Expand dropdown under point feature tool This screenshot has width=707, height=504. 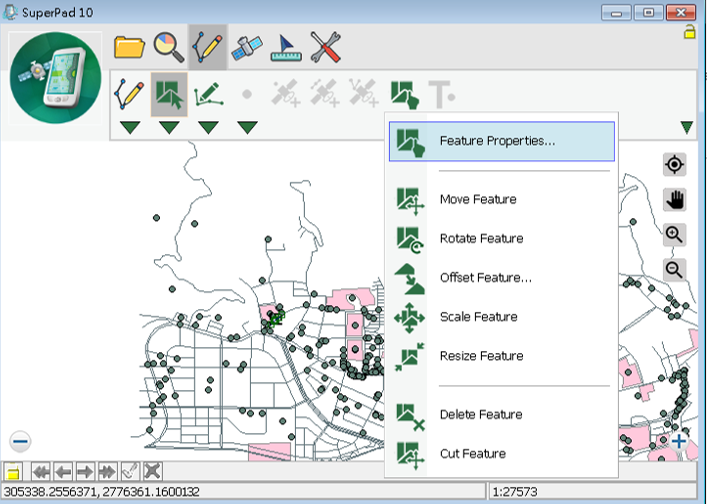click(x=248, y=128)
